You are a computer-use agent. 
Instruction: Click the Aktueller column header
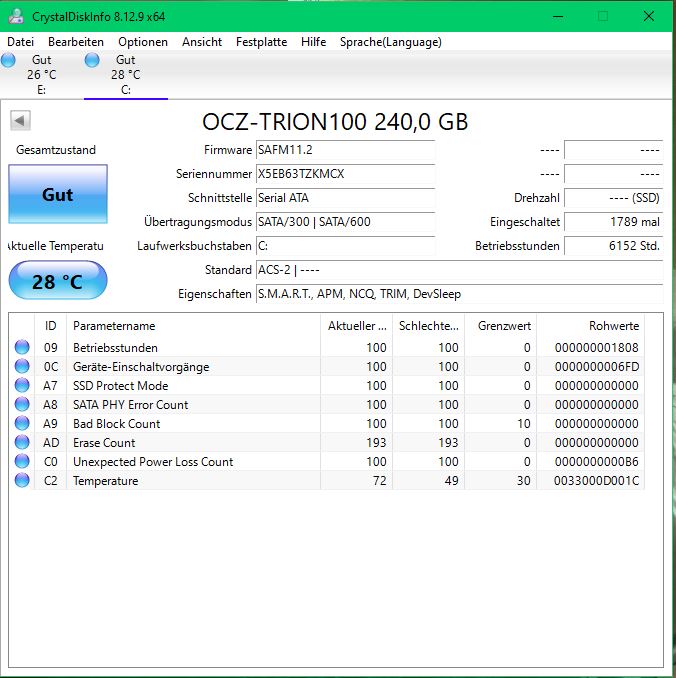coord(356,326)
